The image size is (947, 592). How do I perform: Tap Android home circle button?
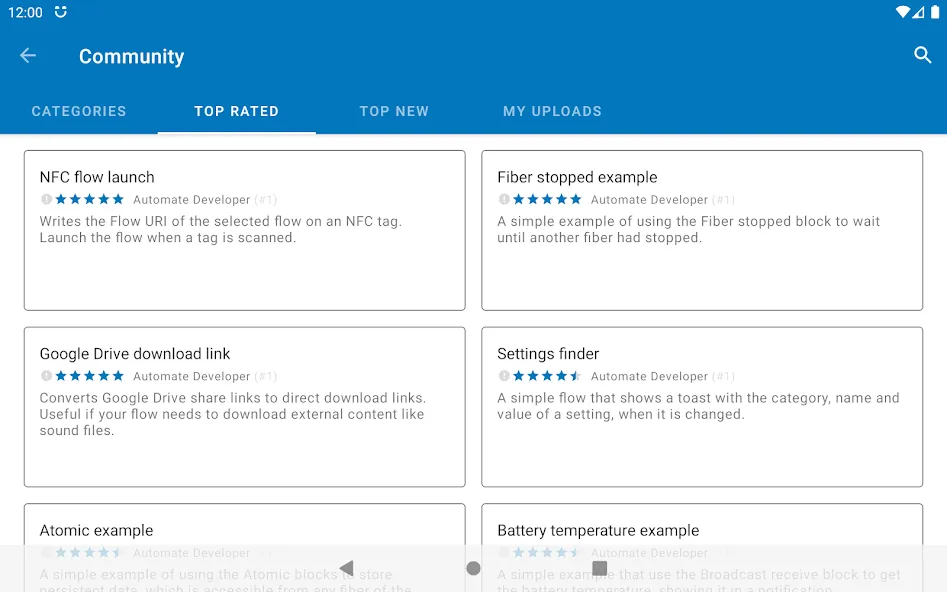(474, 568)
